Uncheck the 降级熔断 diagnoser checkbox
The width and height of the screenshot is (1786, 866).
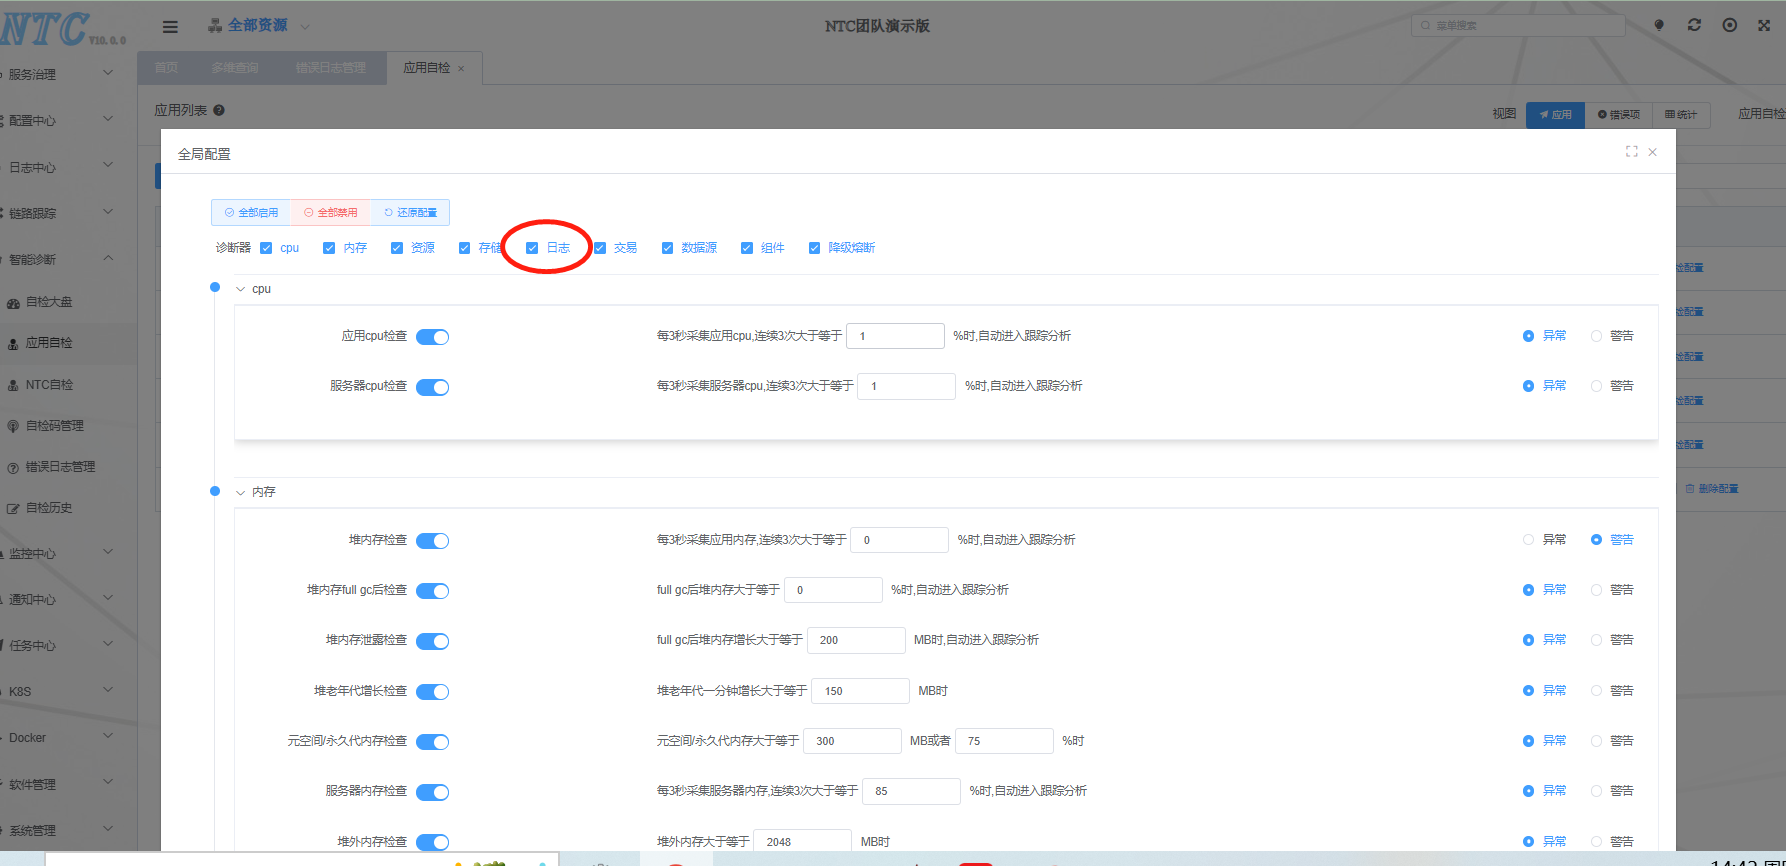click(815, 248)
